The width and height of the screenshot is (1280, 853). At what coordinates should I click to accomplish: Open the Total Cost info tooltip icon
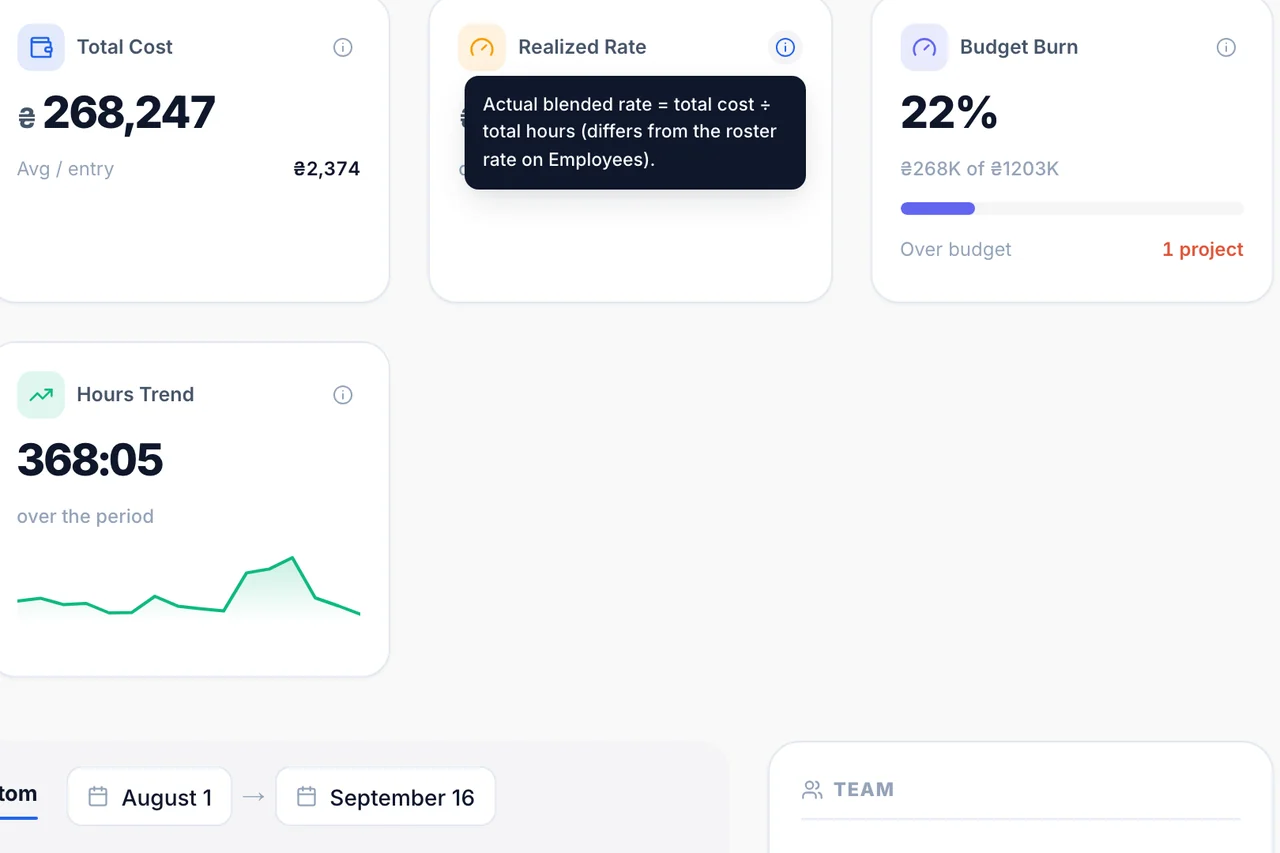coord(343,47)
